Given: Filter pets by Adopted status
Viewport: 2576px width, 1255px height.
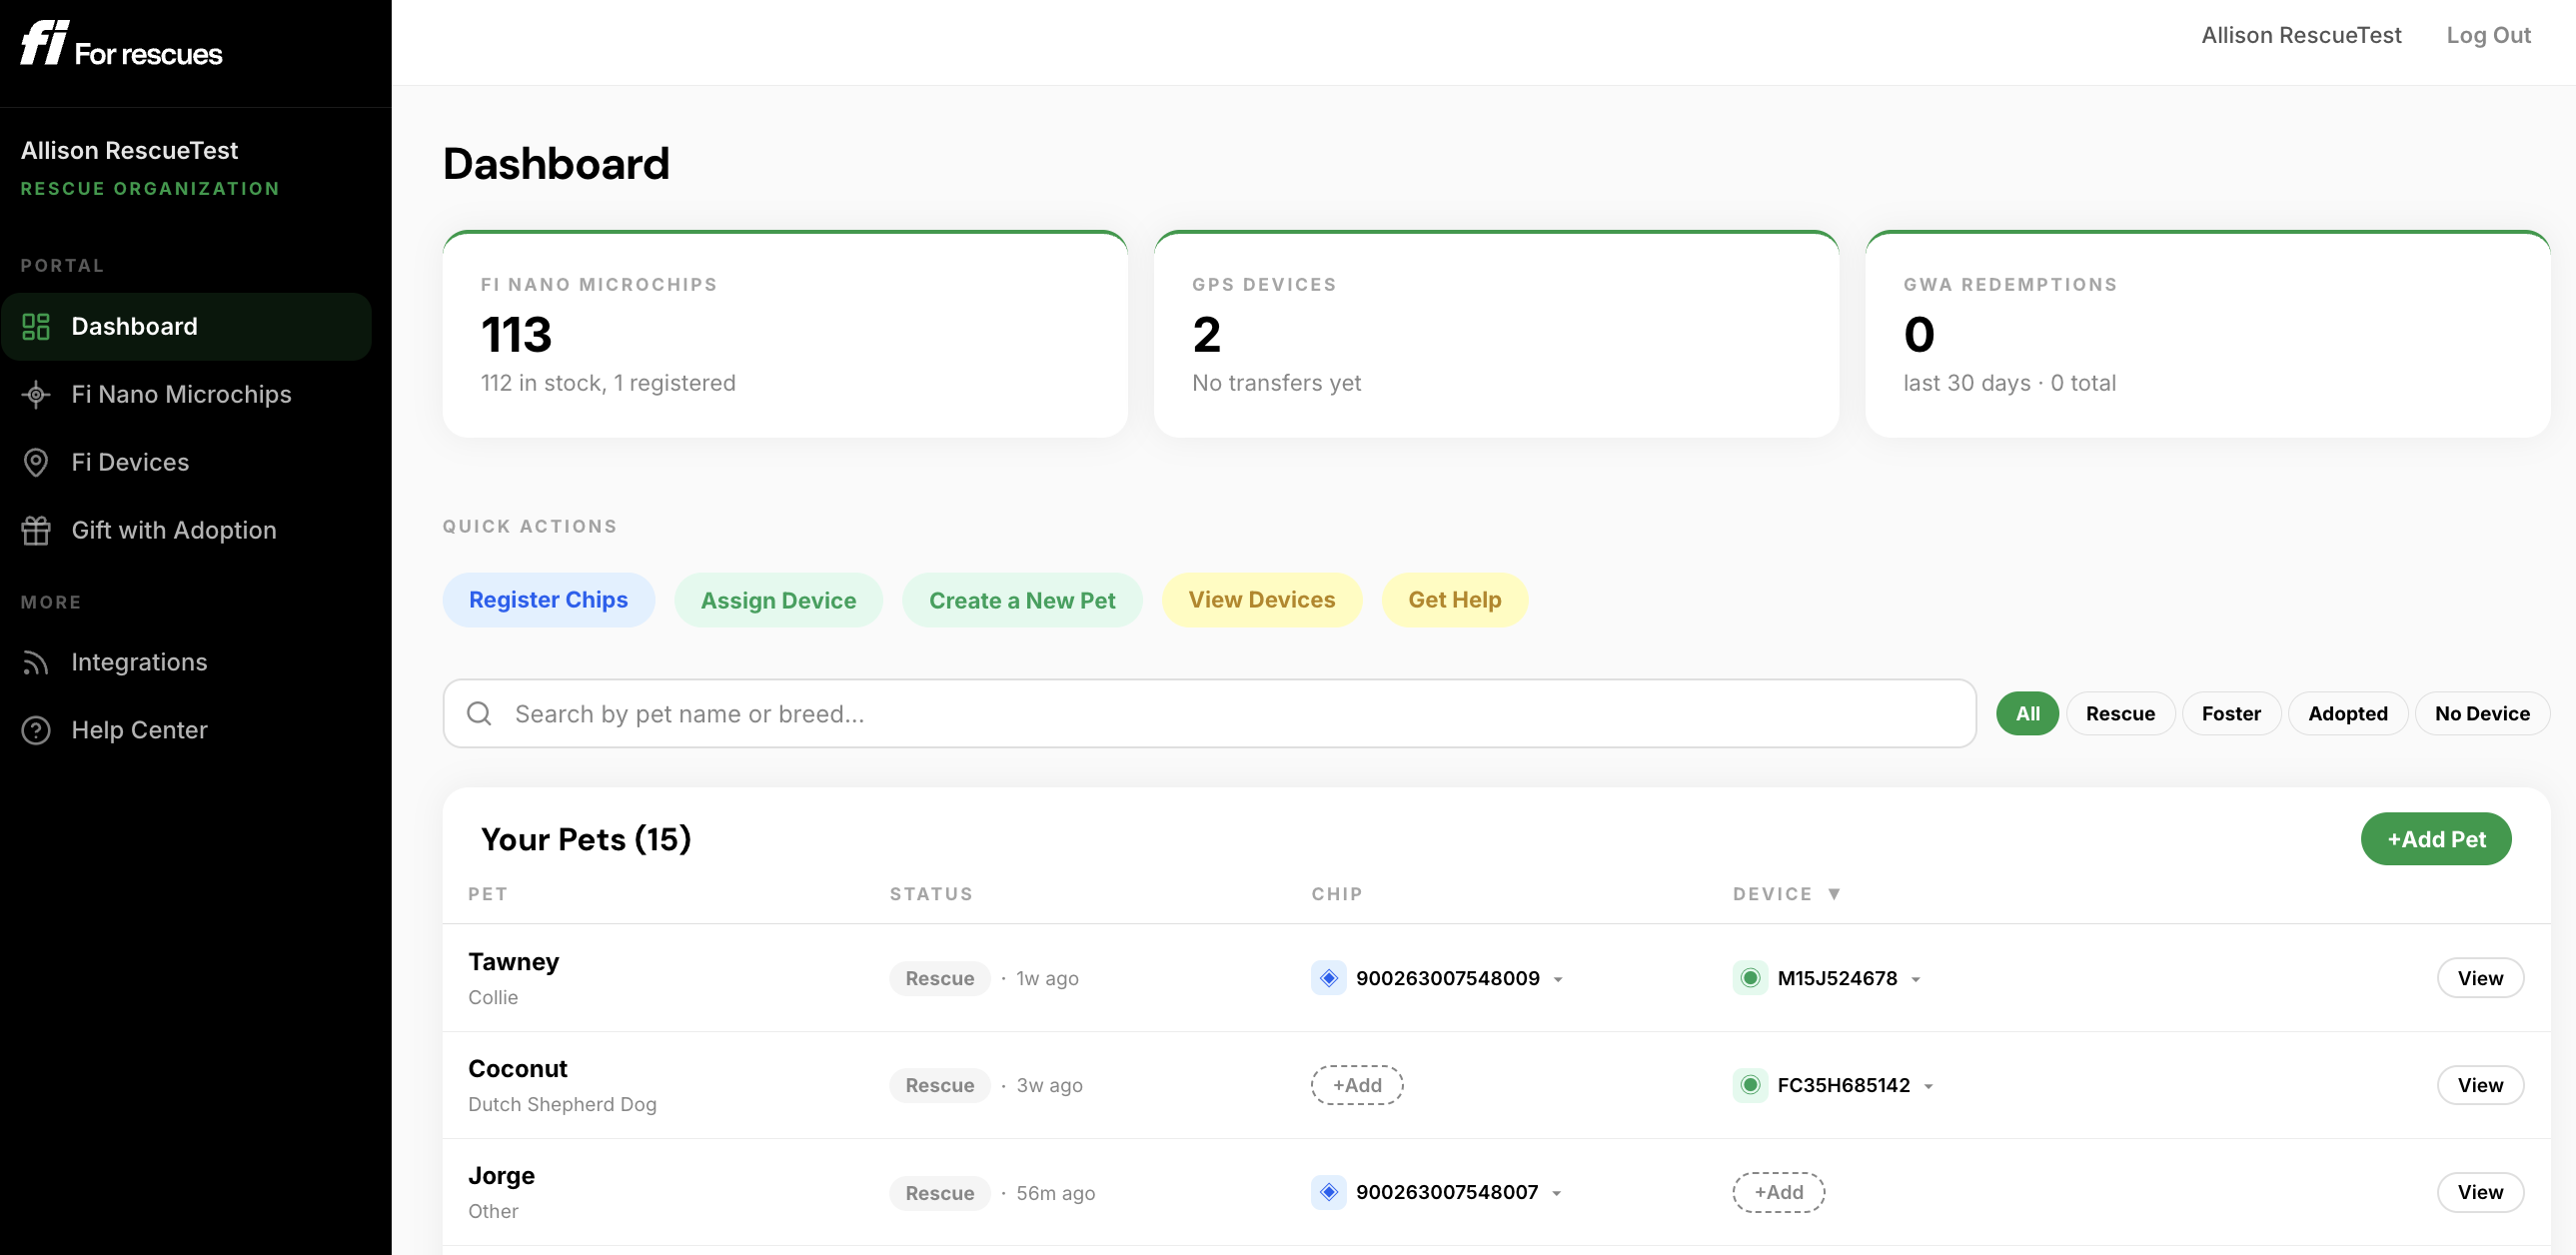Looking at the screenshot, I should pyautogui.click(x=2347, y=713).
